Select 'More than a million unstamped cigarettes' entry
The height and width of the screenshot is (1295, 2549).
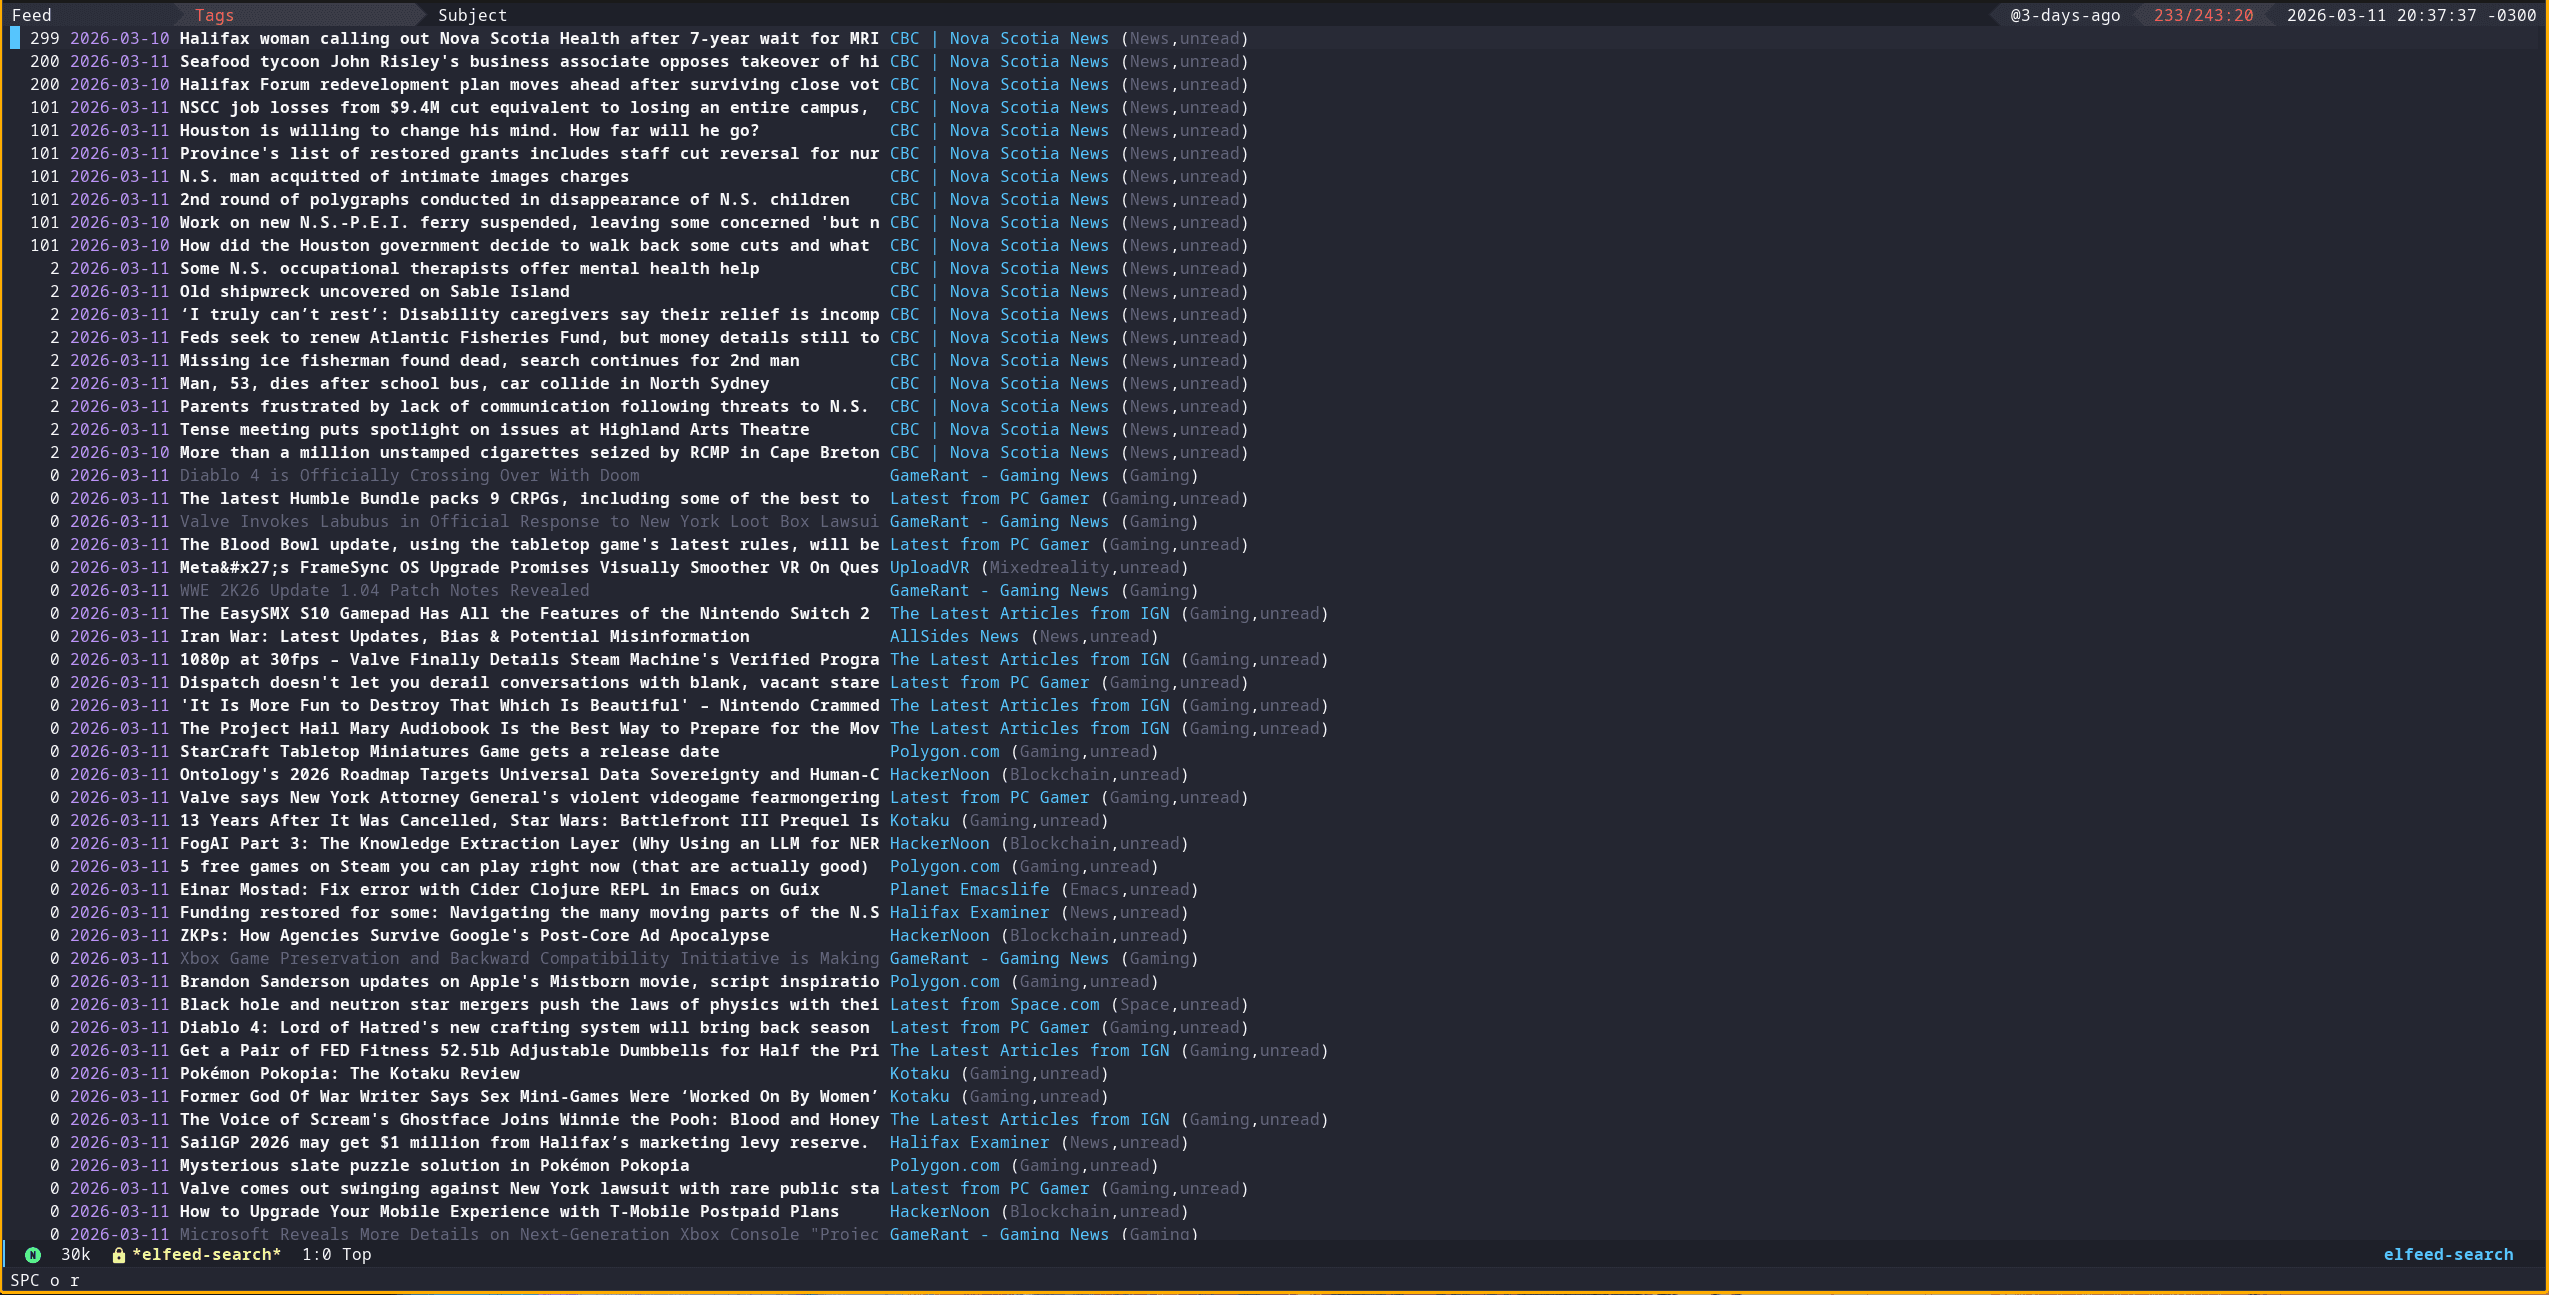pyautogui.click(x=529, y=452)
